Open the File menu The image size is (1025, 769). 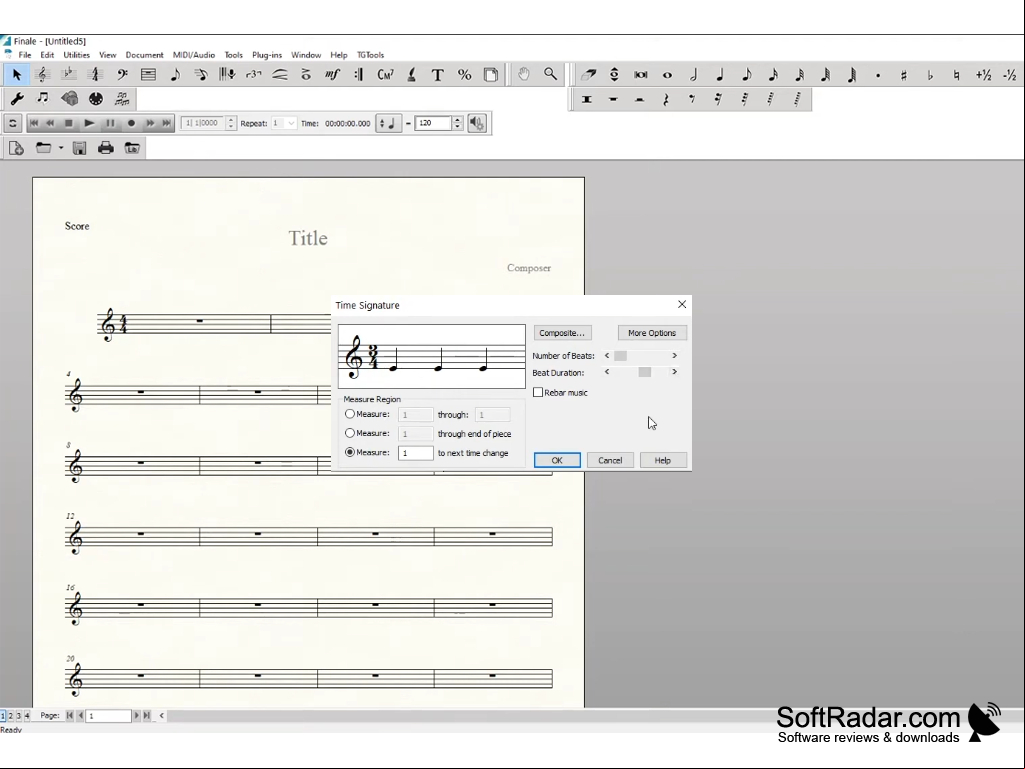coord(25,55)
